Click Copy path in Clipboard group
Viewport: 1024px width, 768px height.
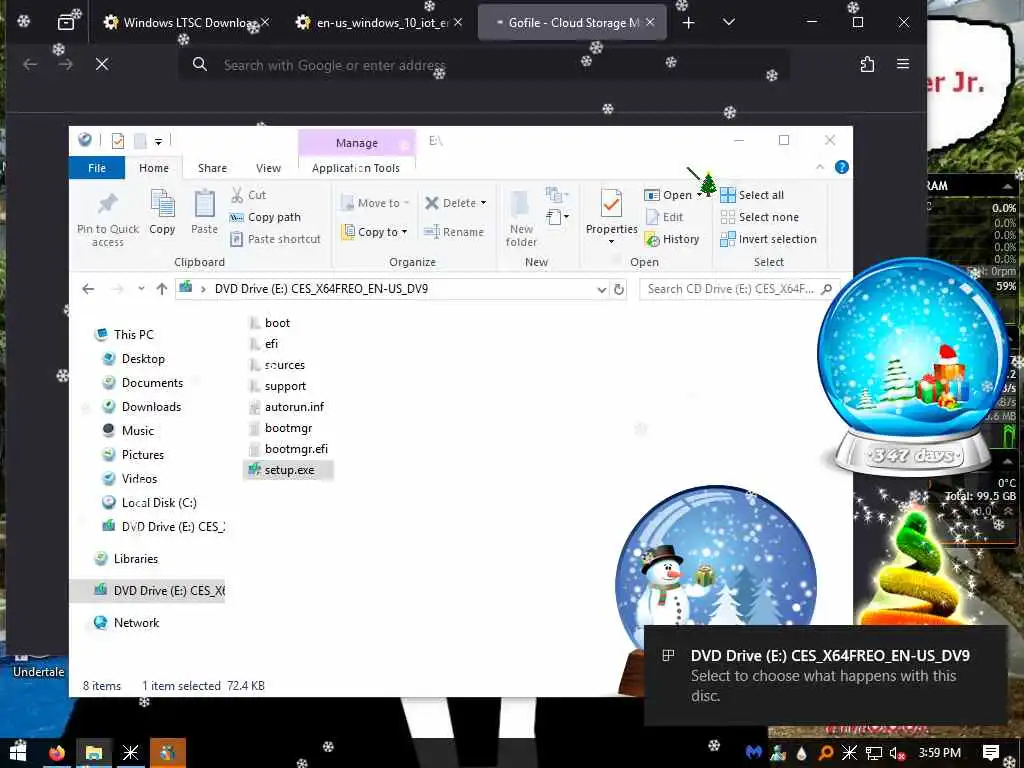point(265,217)
